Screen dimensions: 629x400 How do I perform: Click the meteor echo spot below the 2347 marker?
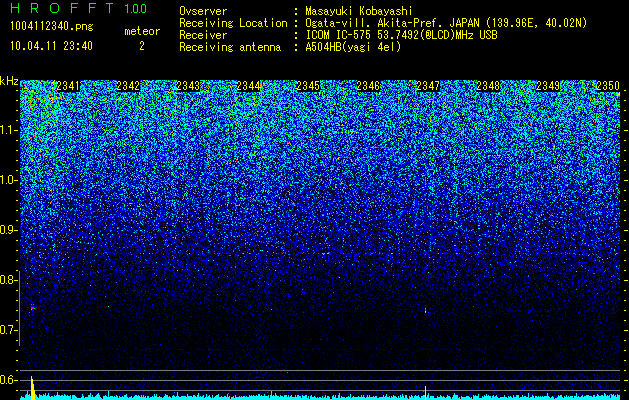pyautogui.click(x=425, y=310)
